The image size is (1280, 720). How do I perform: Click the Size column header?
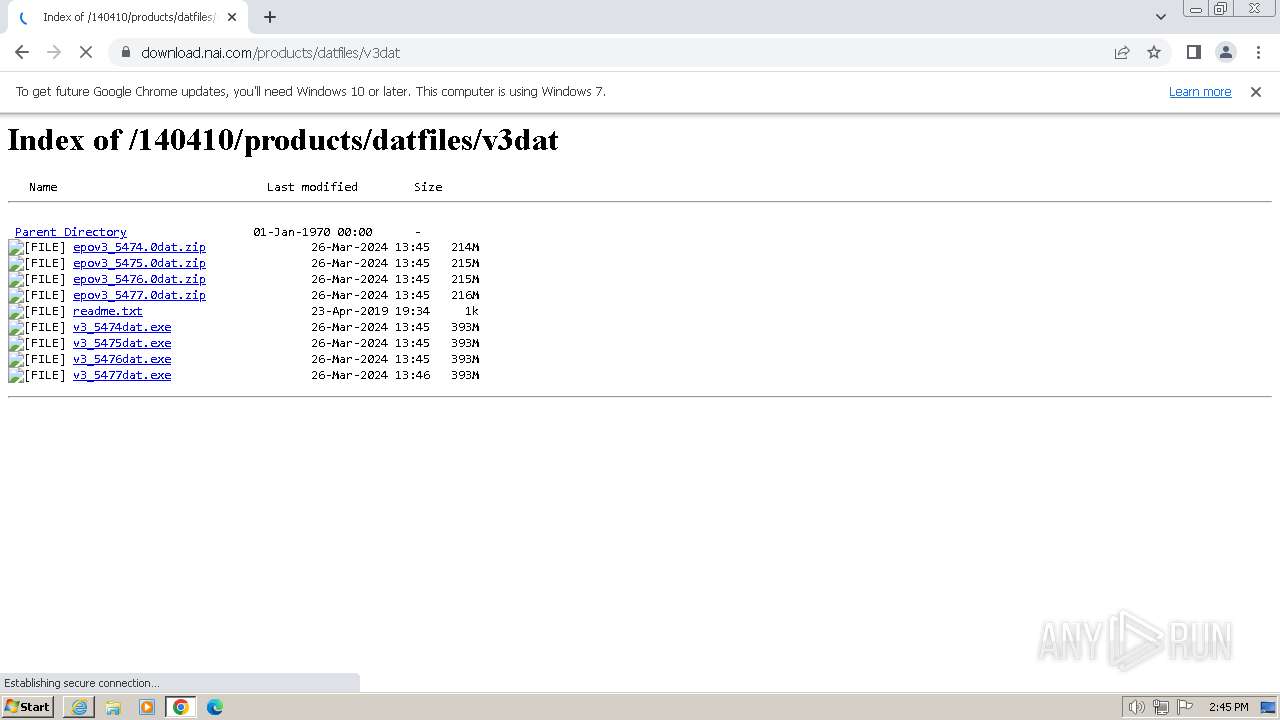pos(428,187)
